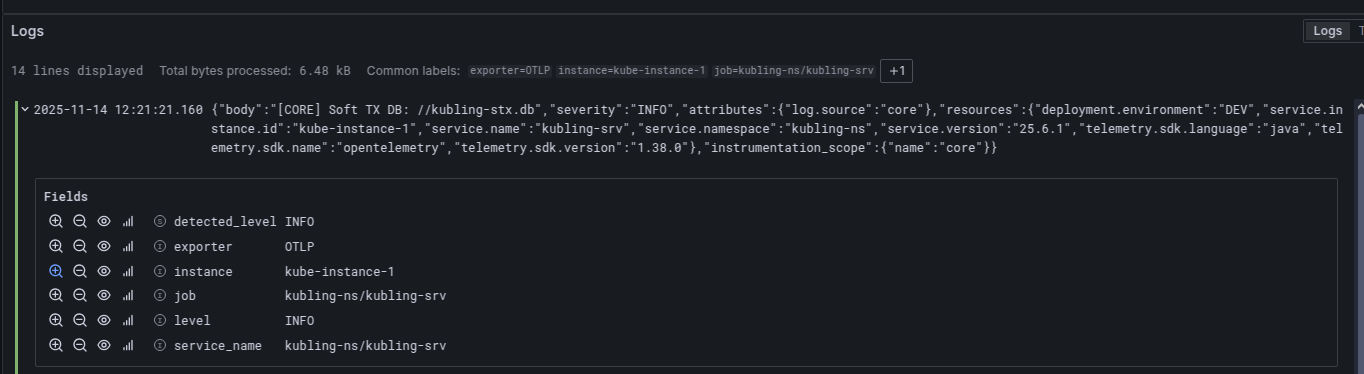Toggle eye icon for detected_level field

click(104, 221)
